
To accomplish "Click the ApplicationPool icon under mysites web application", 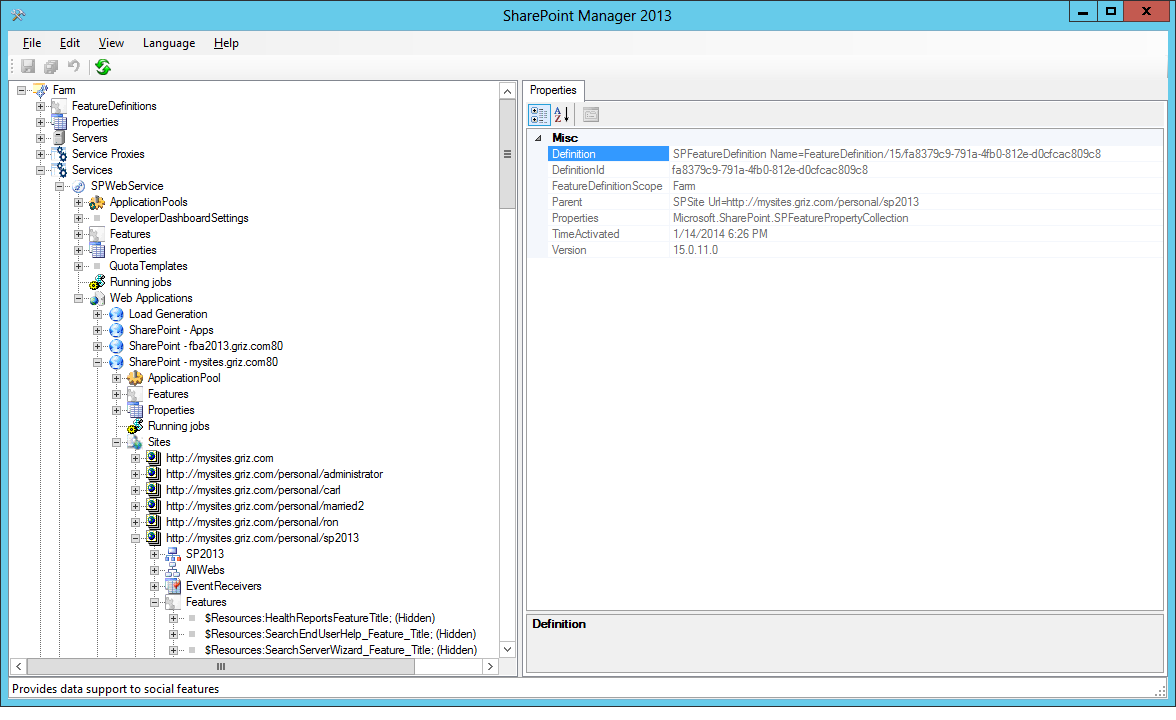I will coord(134,377).
